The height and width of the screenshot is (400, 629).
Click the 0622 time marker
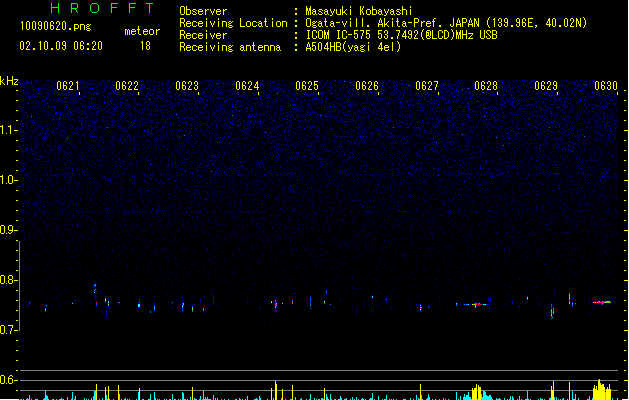(x=127, y=86)
